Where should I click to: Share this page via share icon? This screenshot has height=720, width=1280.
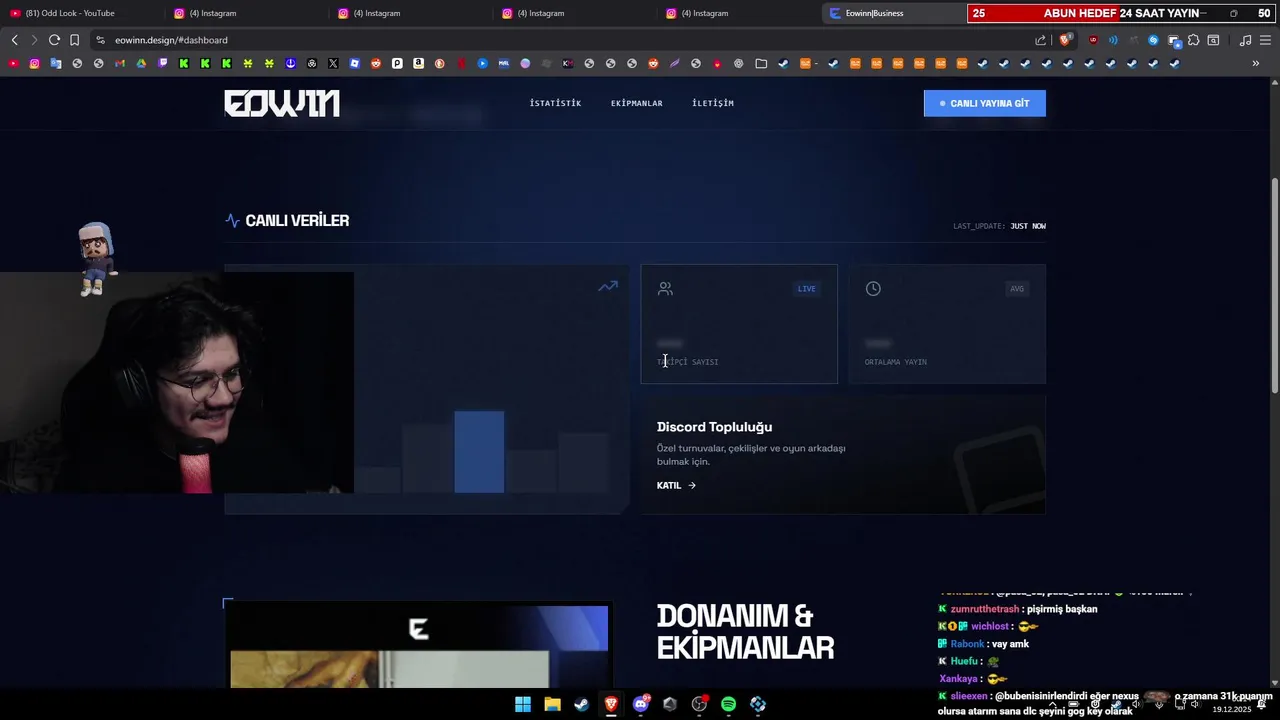(1041, 40)
